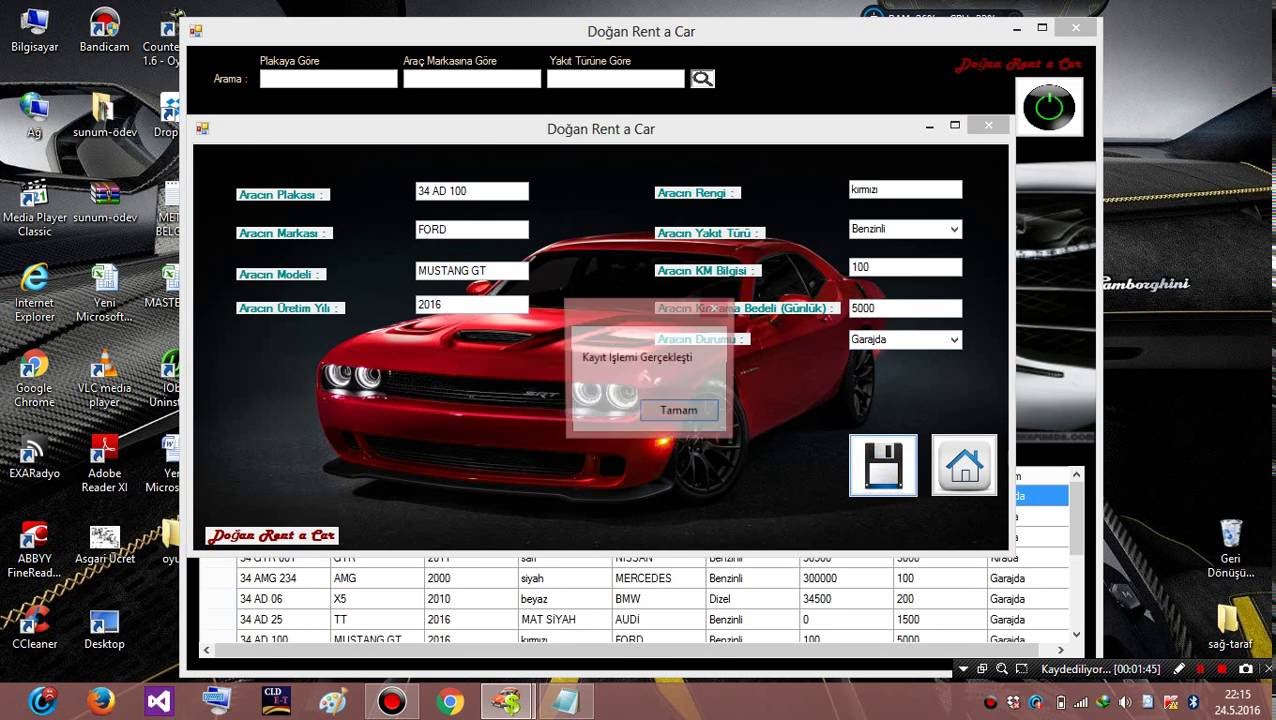The image size is (1276, 720).
Task: Click the Aracın Üretim Yılı field showing 2016
Action: [x=472, y=304]
